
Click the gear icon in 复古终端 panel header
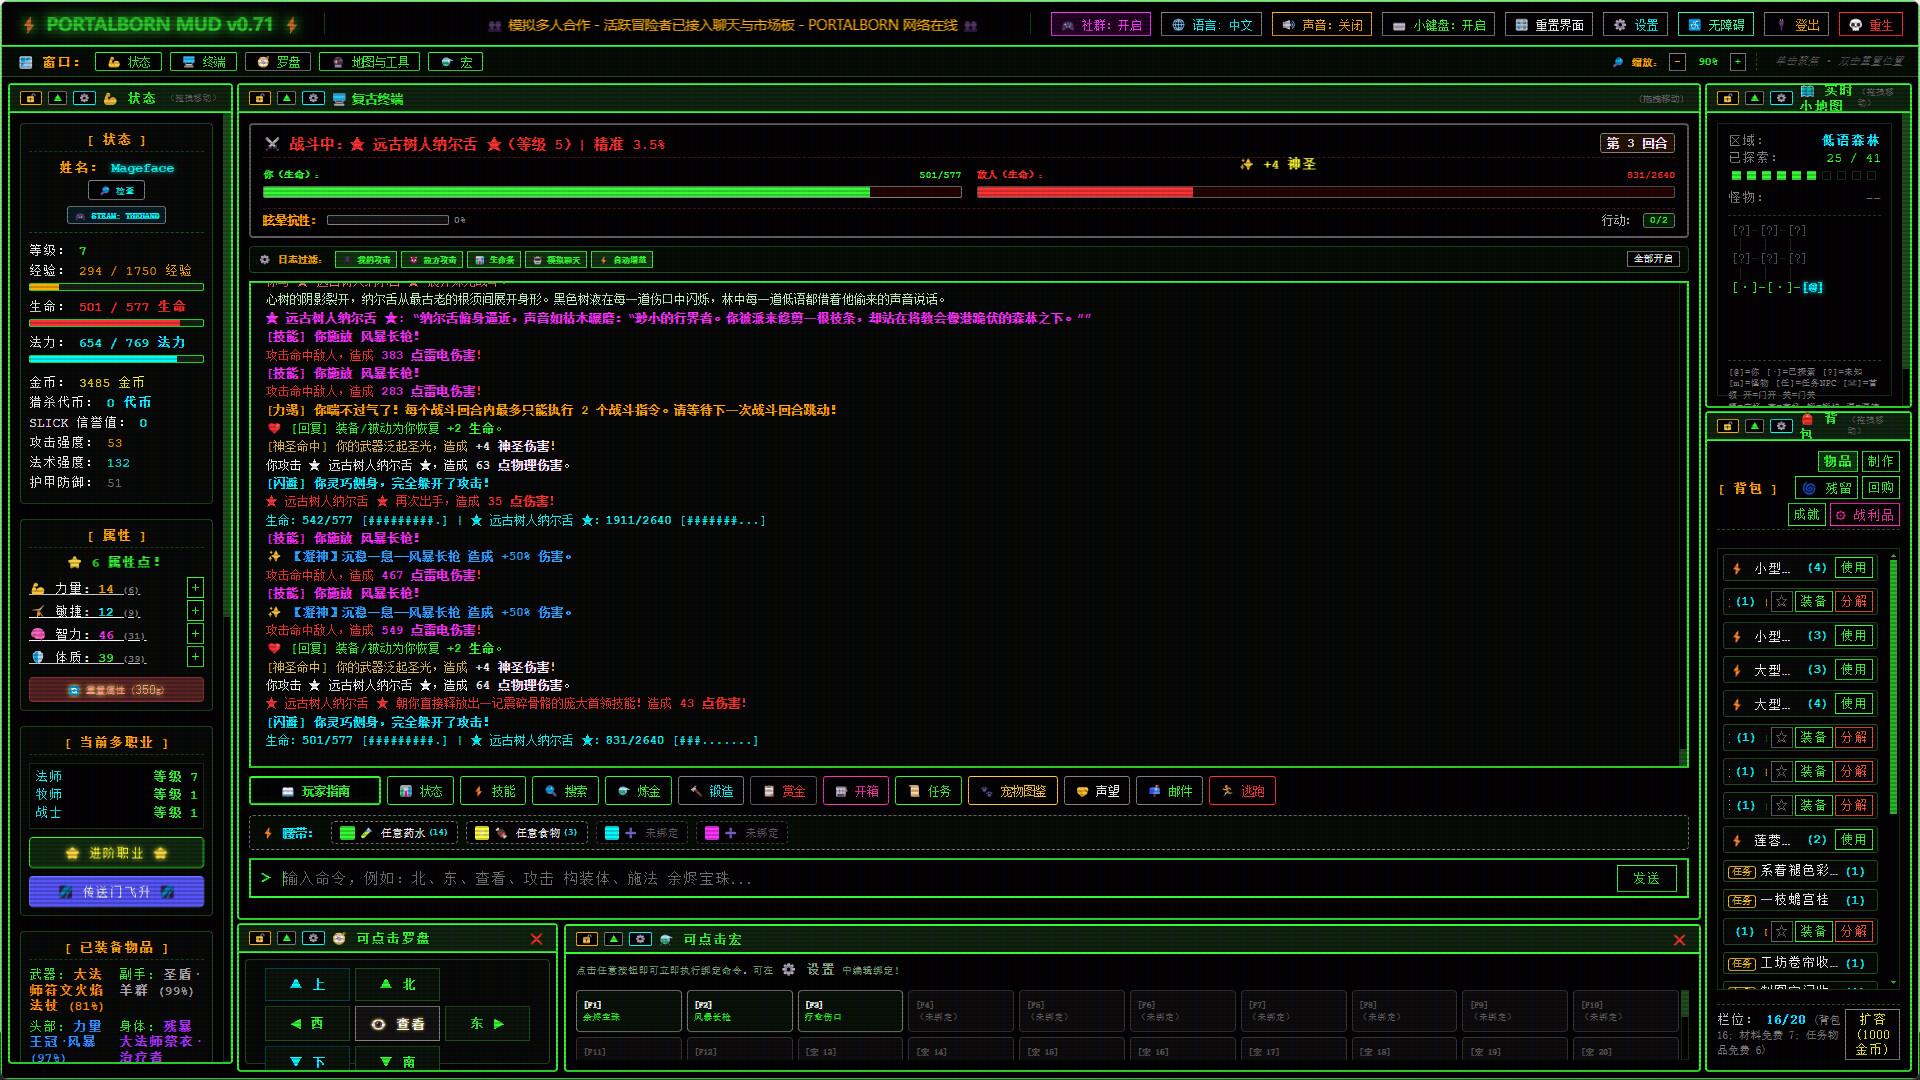pyautogui.click(x=314, y=98)
